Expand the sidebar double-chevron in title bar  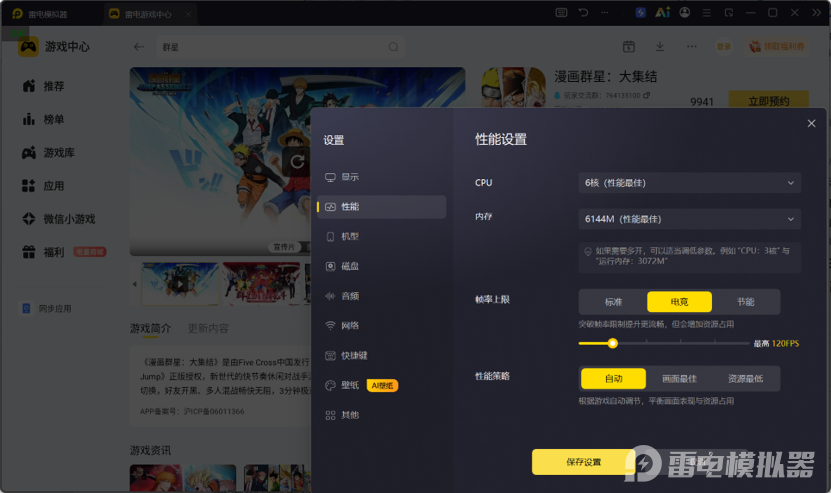816,13
